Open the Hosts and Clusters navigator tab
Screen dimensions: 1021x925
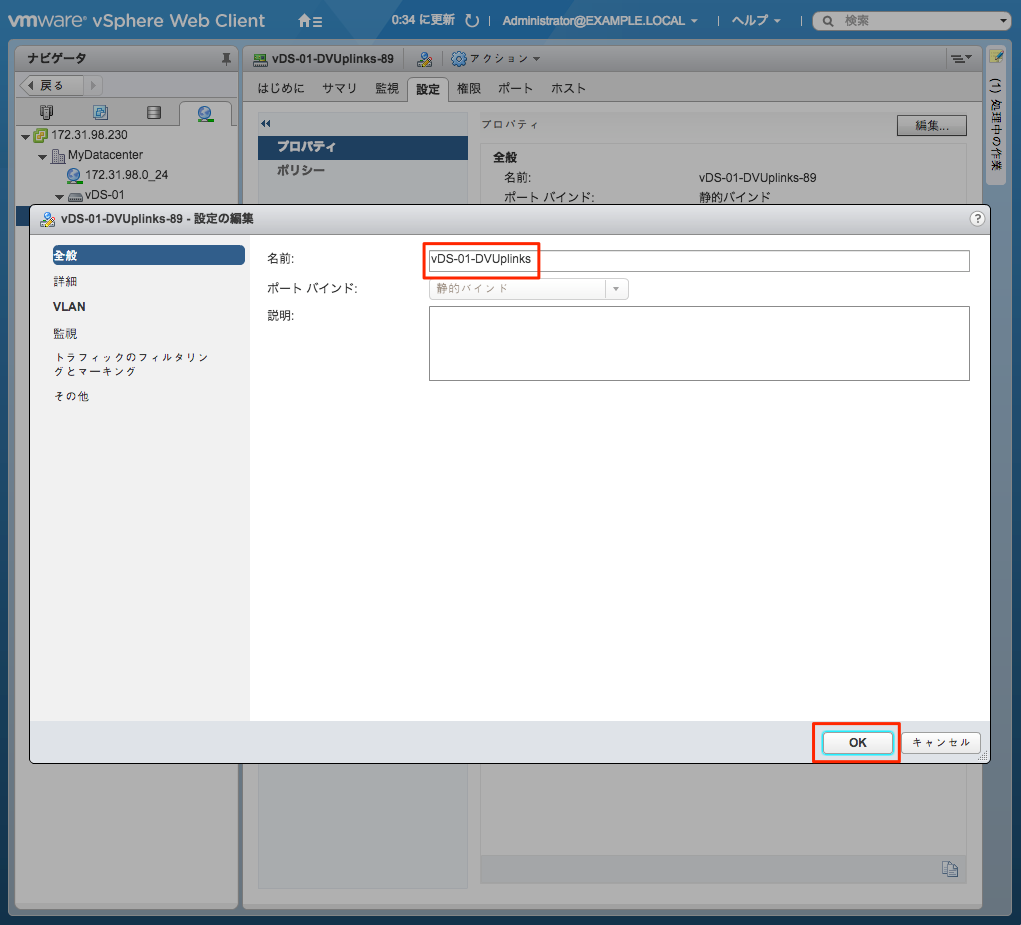(46, 113)
